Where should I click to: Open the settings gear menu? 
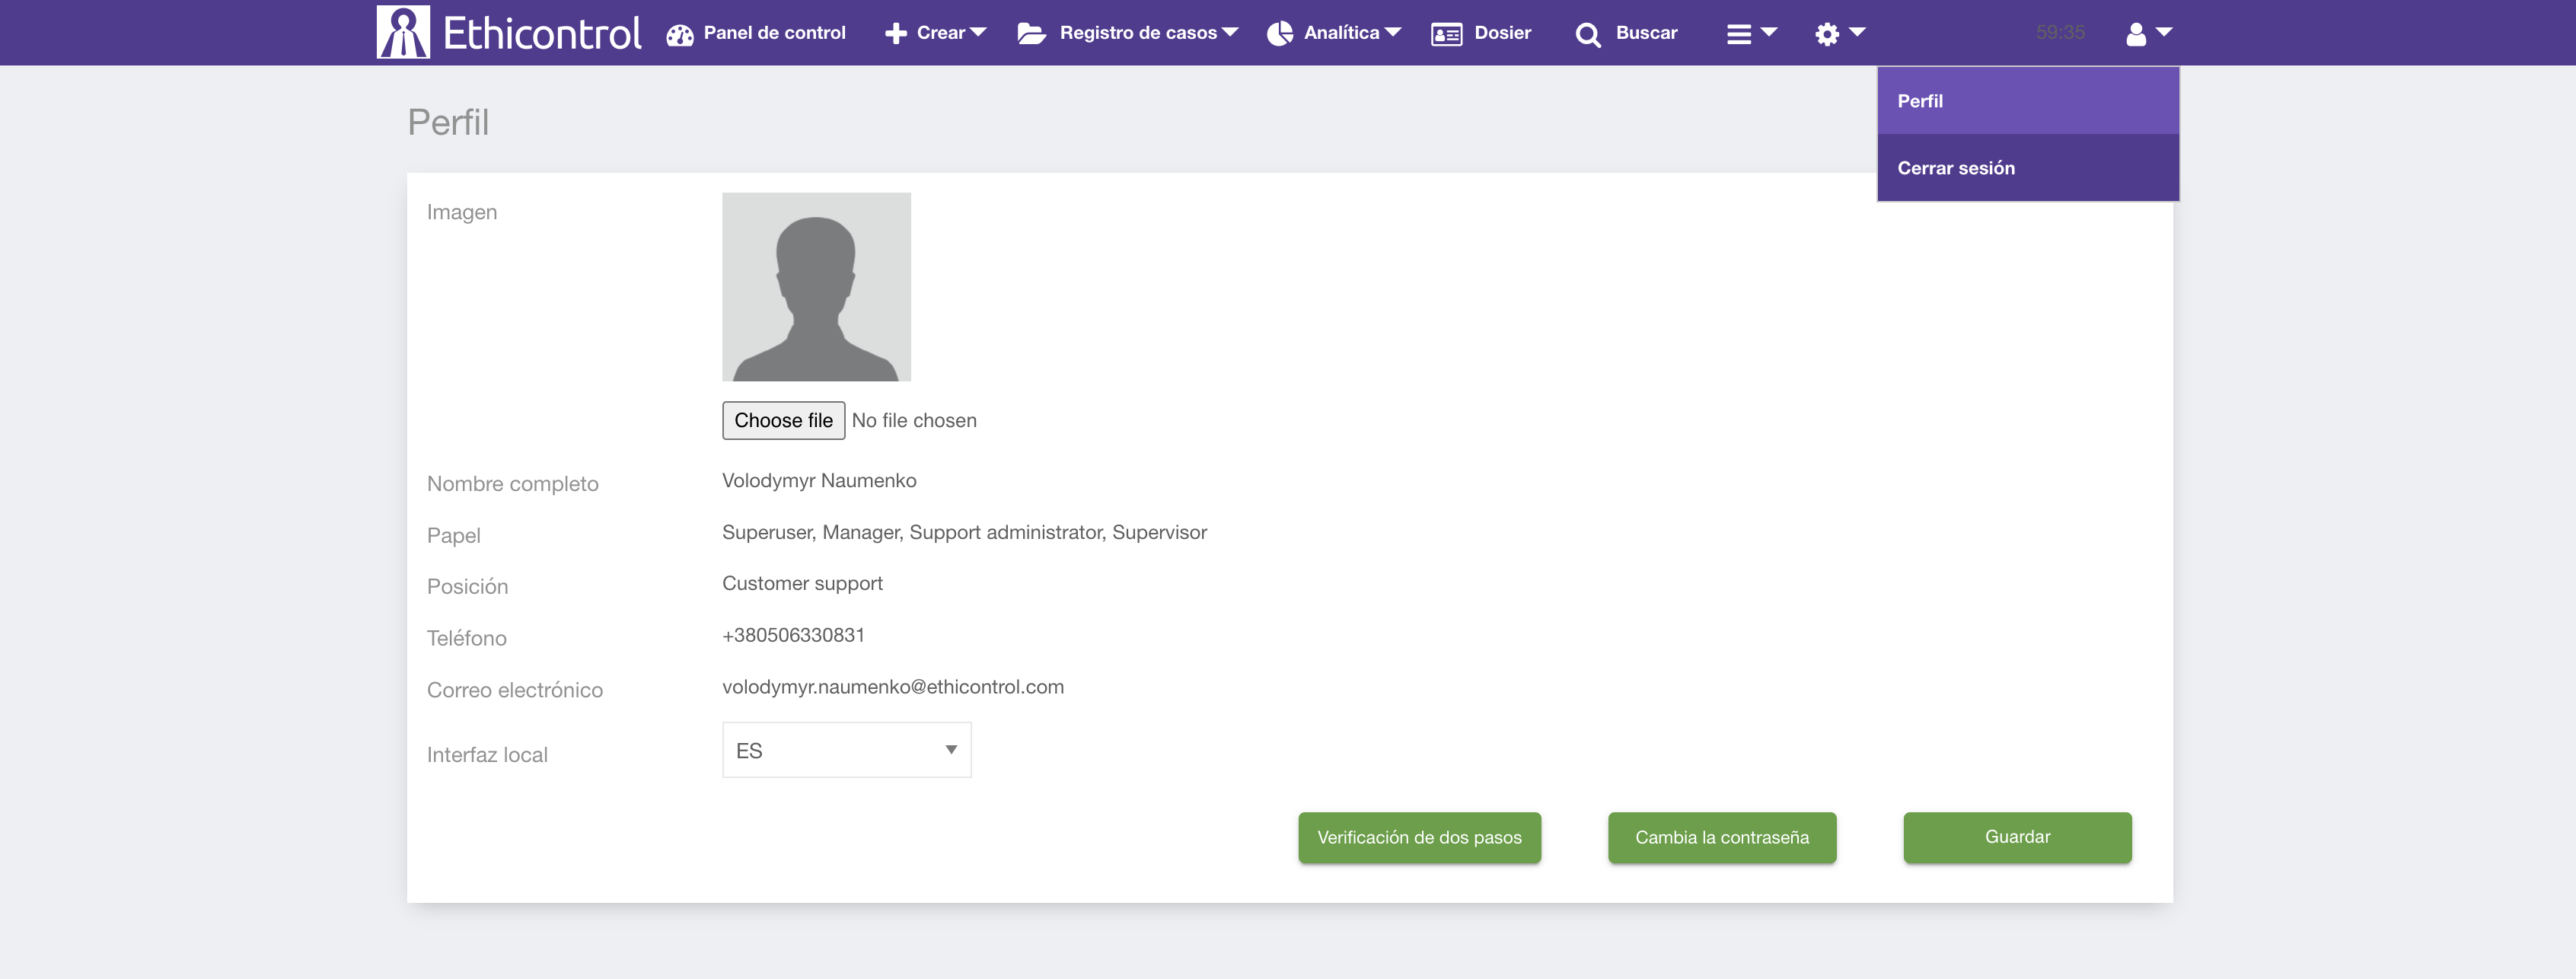pos(1827,34)
